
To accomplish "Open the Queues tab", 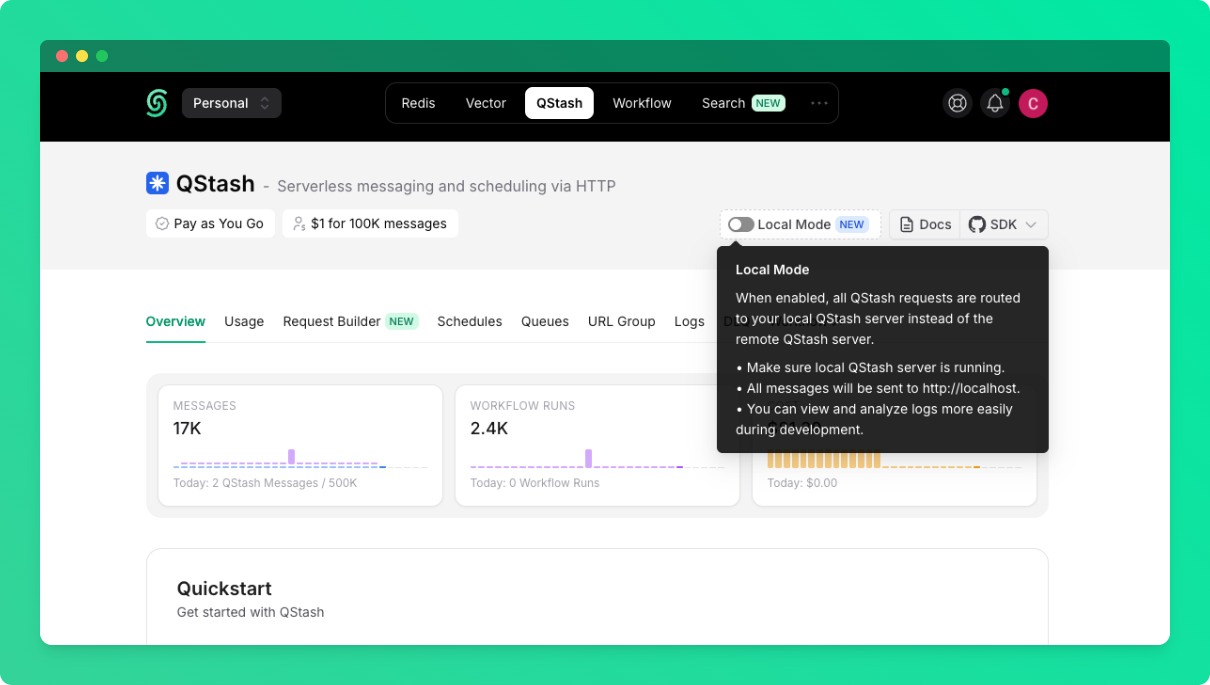I will [x=545, y=321].
